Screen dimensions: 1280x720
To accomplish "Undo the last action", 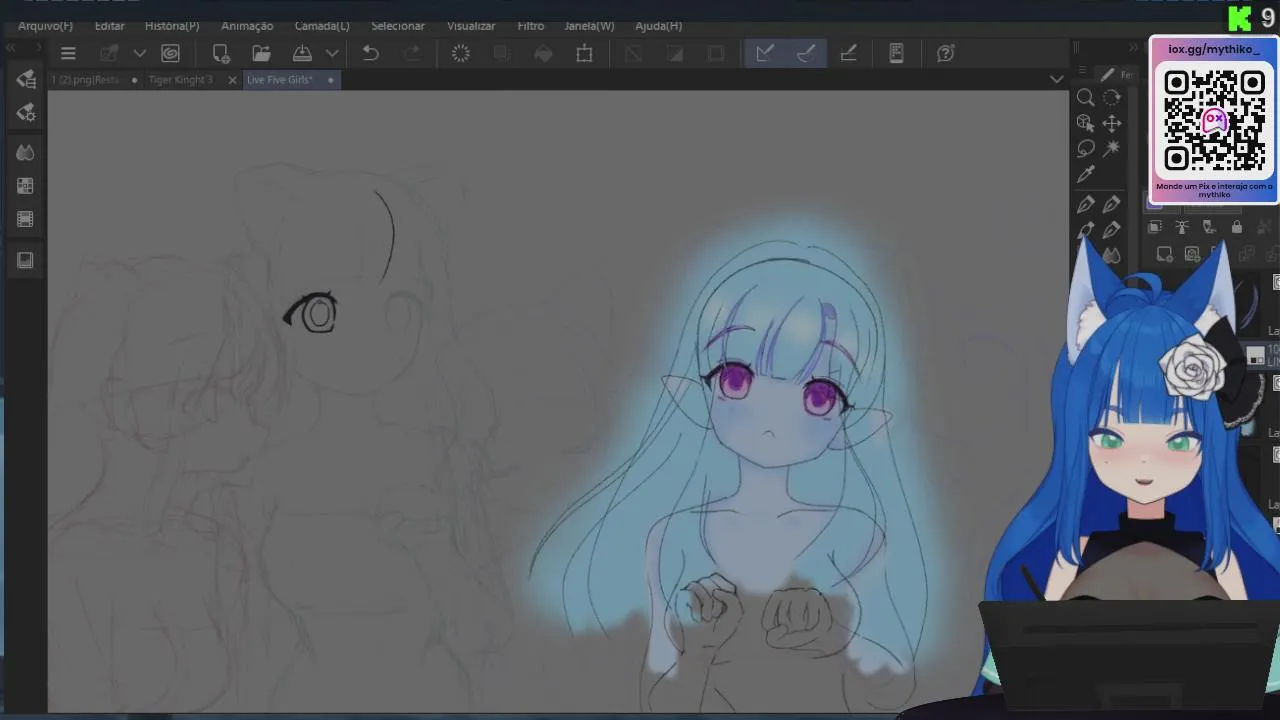I will pyautogui.click(x=370, y=54).
